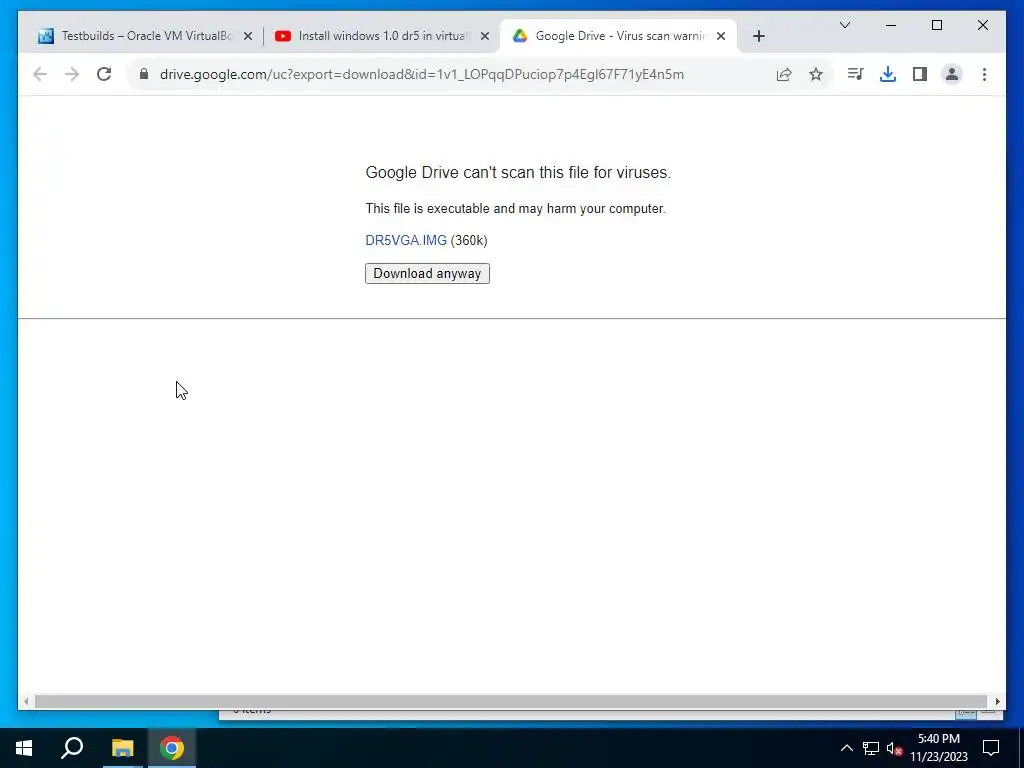Open a new tab with plus button
Screen dimensions: 1024x768
tap(758, 36)
